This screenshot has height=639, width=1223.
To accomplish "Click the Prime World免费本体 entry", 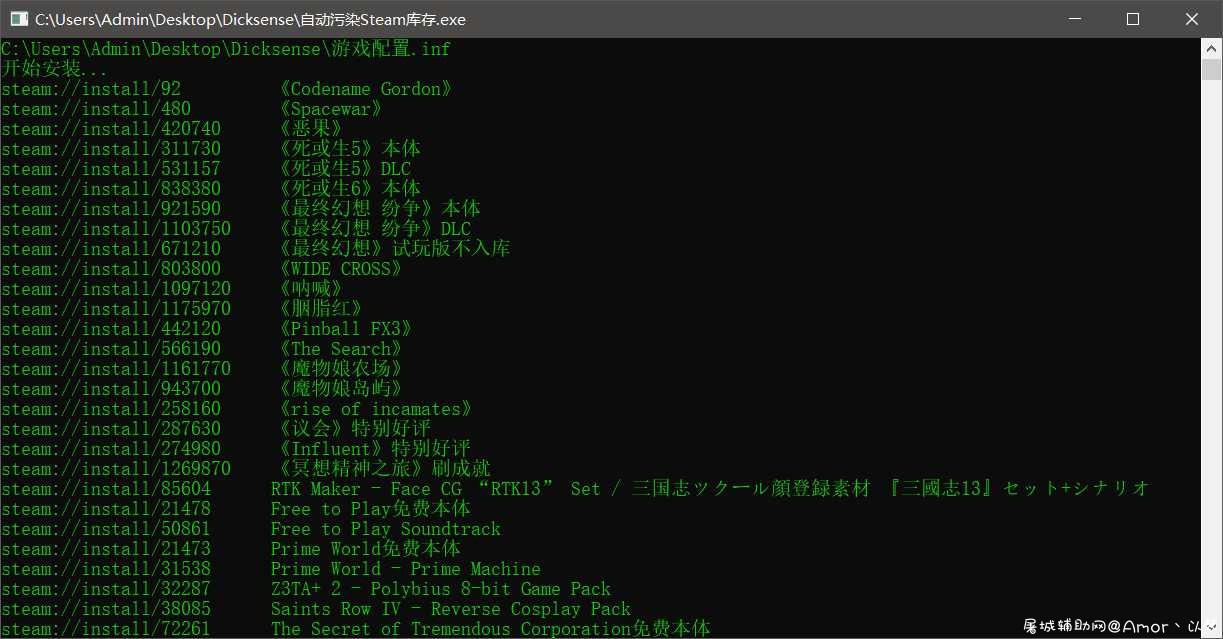I will [366, 549].
